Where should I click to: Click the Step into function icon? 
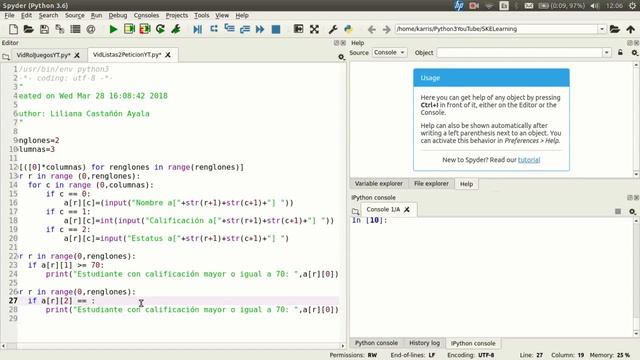[x=229, y=29]
